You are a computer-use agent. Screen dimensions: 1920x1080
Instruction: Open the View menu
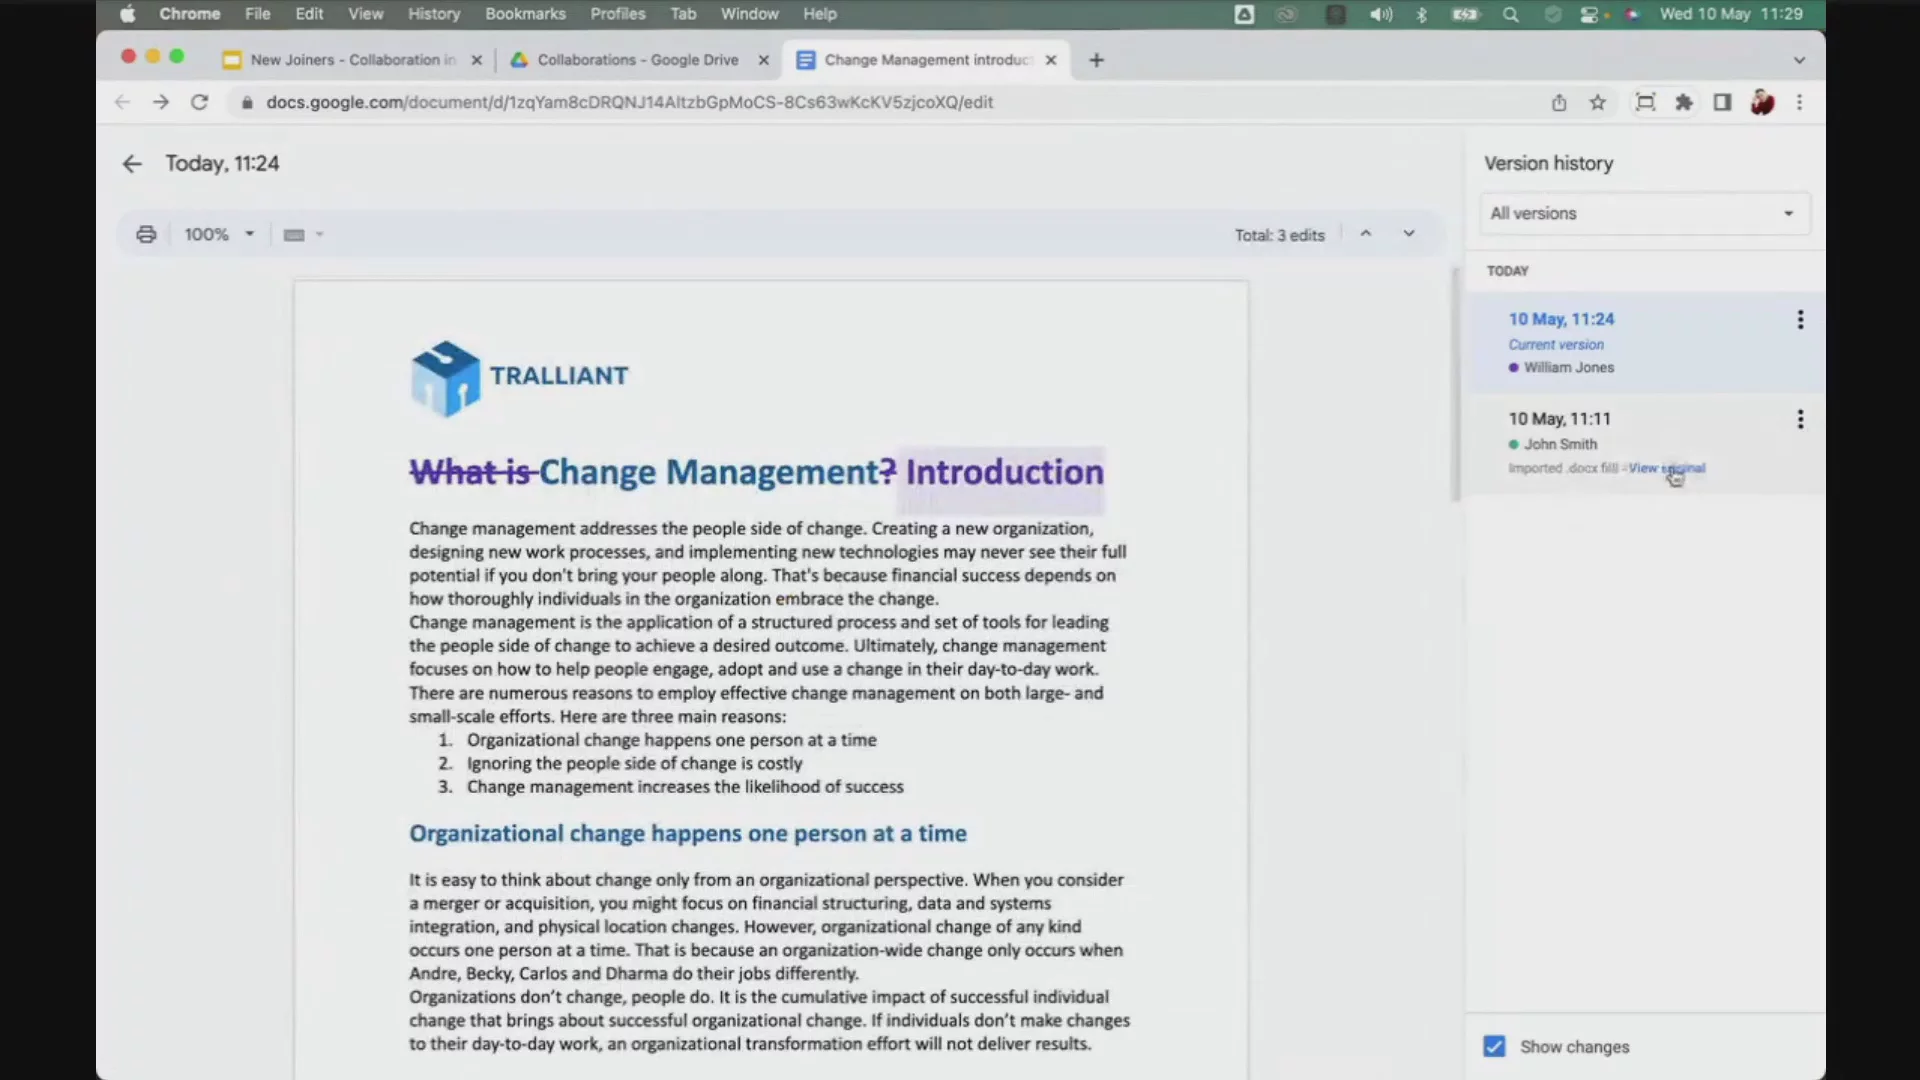click(365, 14)
